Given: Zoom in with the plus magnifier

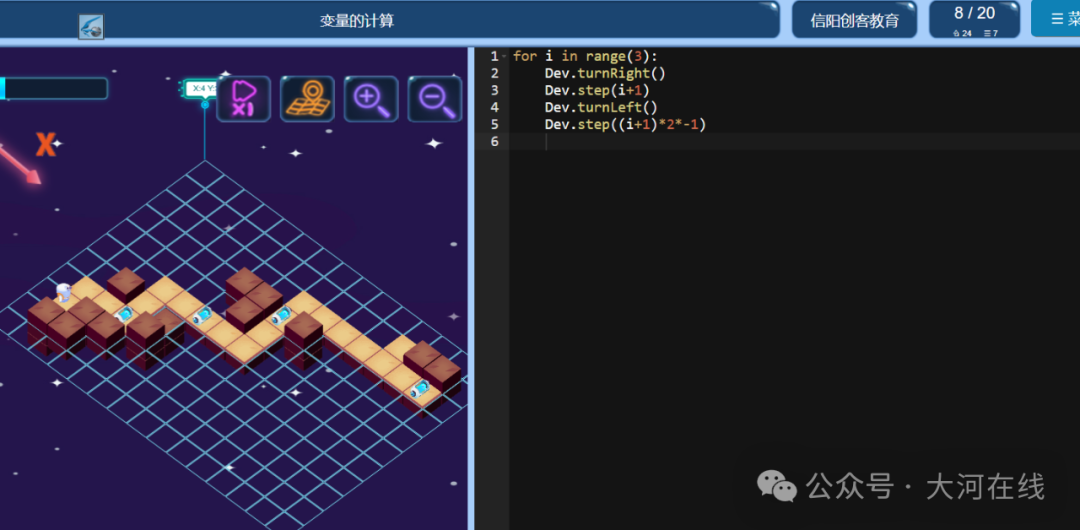Looking at the screenshot, I should tap(371, 99).
